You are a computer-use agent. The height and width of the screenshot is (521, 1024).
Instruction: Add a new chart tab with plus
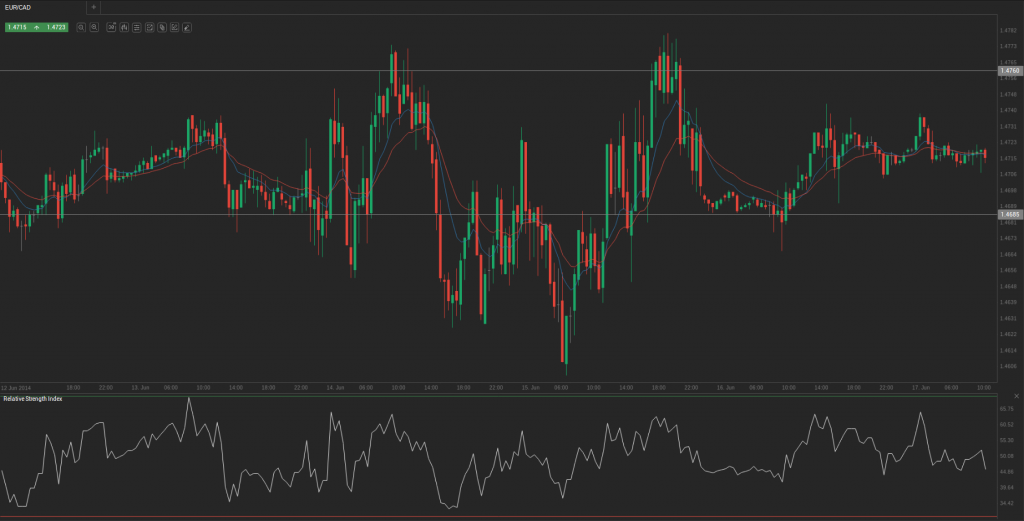(94, 7)
